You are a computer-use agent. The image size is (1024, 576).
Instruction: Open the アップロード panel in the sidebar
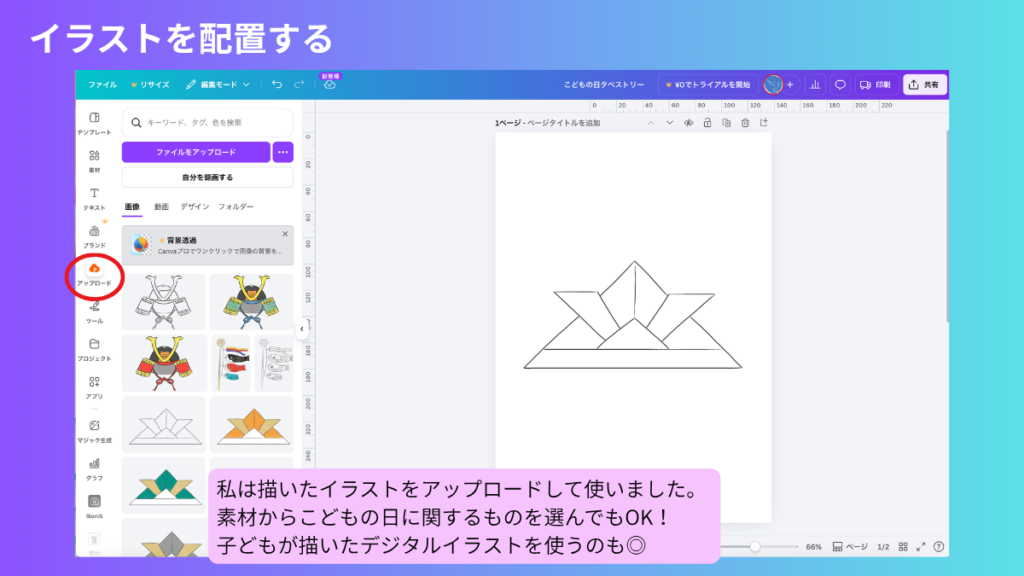pyautogui.click(x=92, y=272)
